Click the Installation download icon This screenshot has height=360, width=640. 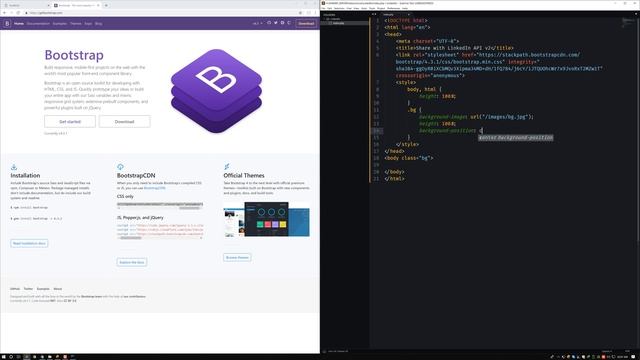[14, 167]
